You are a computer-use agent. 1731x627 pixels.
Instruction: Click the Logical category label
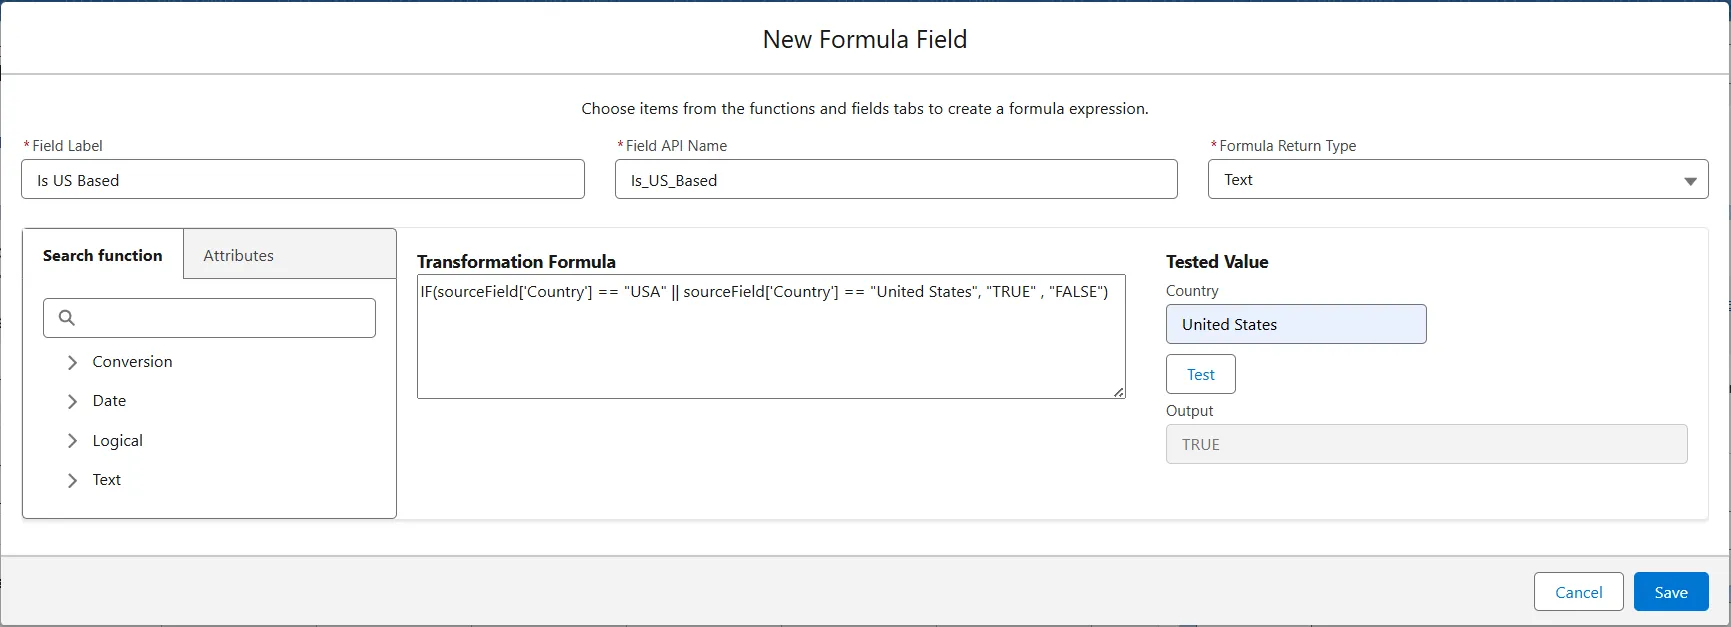click(x=118, y=441)
